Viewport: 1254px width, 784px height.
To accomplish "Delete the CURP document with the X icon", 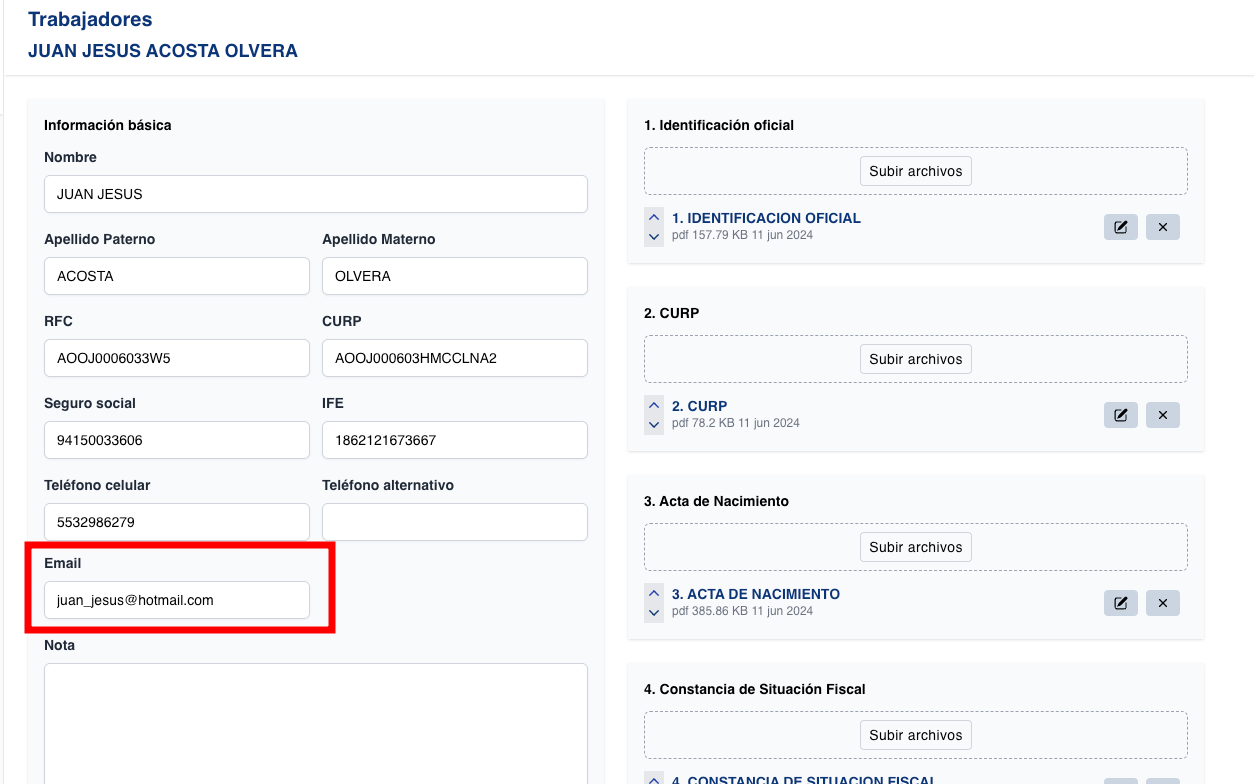I will [1162, 415].
